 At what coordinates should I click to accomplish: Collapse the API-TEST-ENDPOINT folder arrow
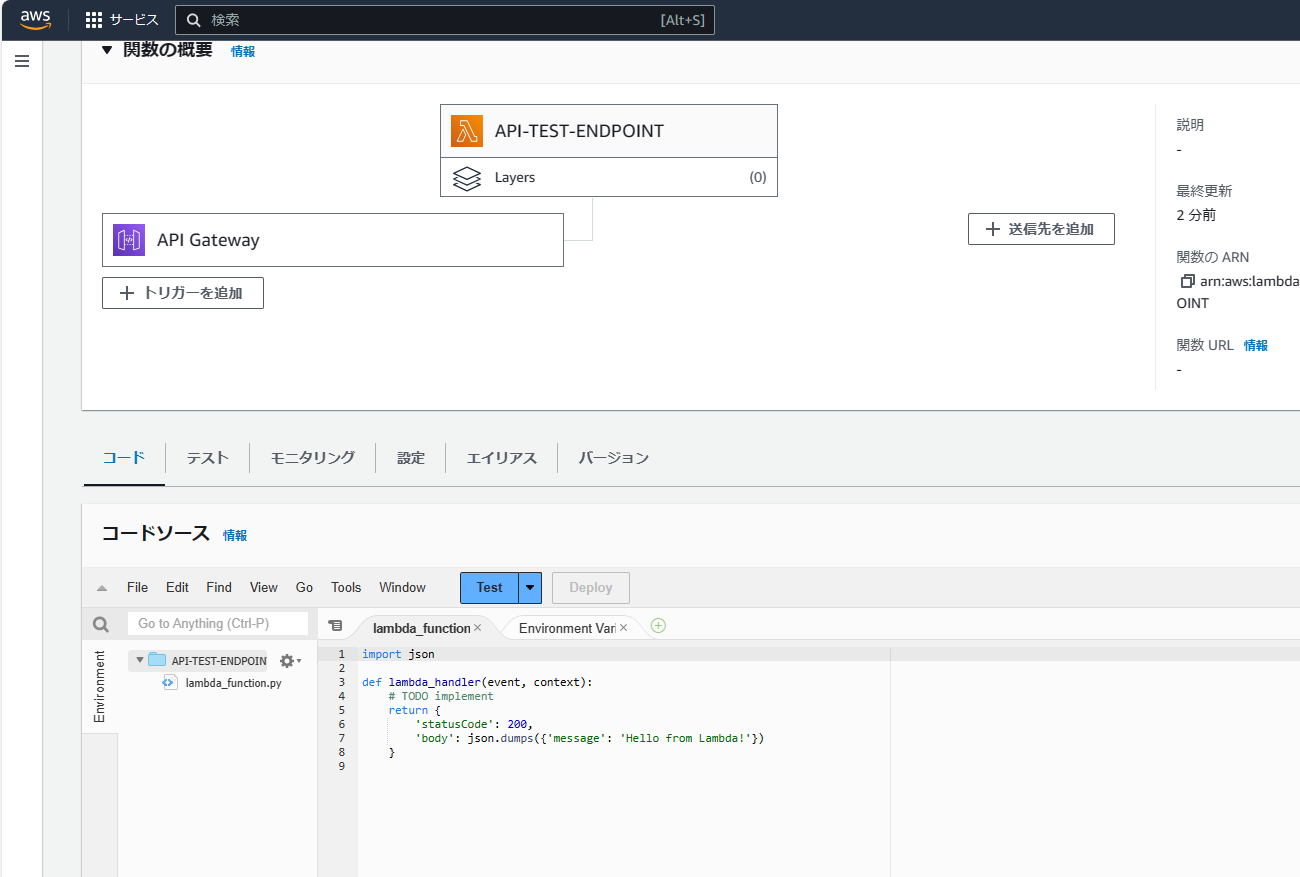tap(140, 660)
